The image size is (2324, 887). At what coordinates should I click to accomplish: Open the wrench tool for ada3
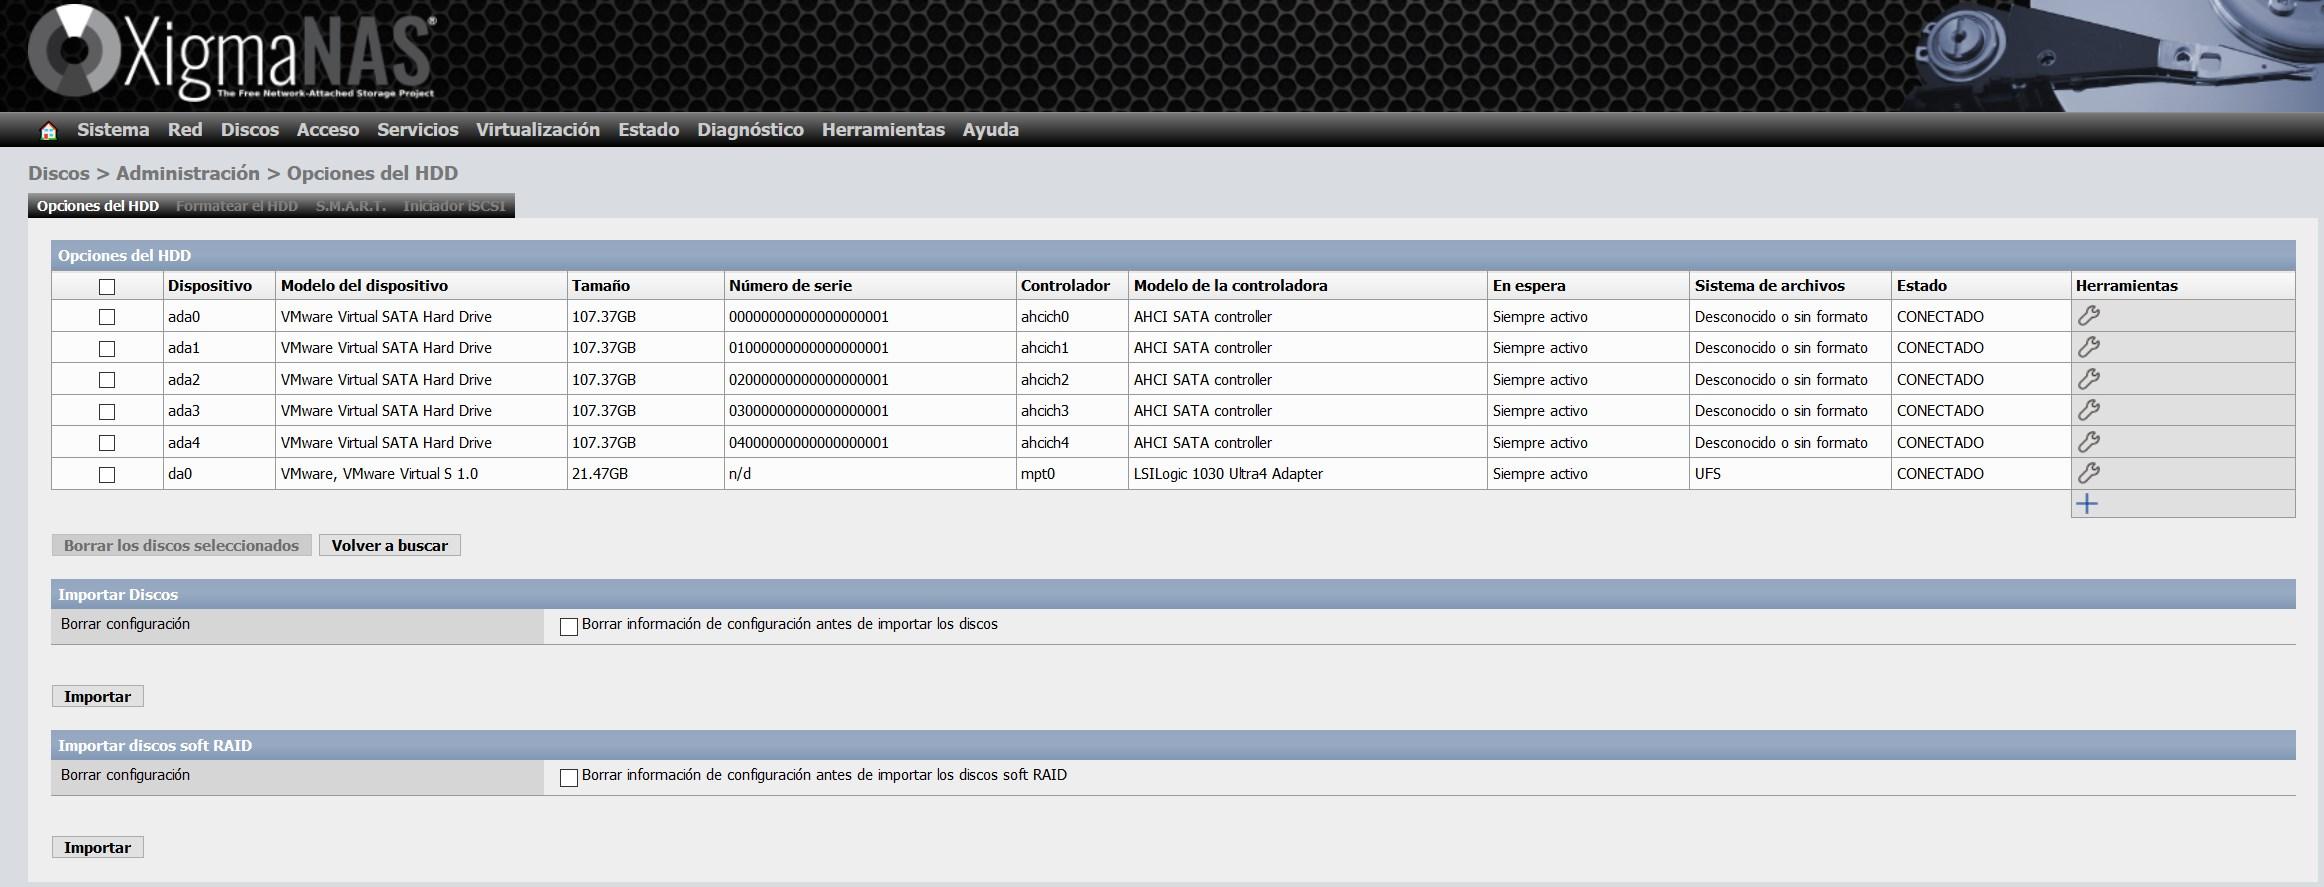click(2088, 411)
